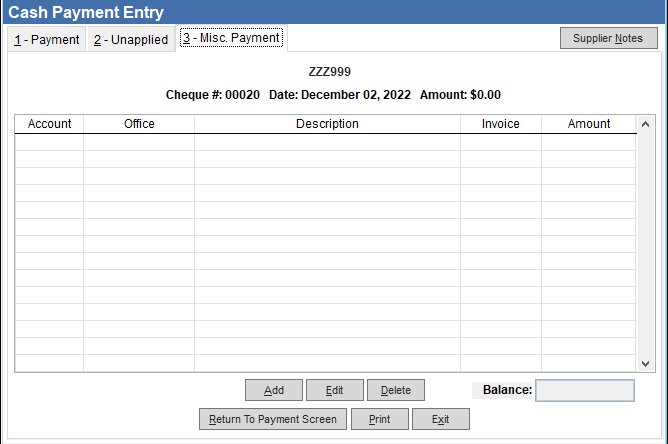Click Return To Payment Screen
The height and width of the screenshot is (444, 668).
point(273,419)
